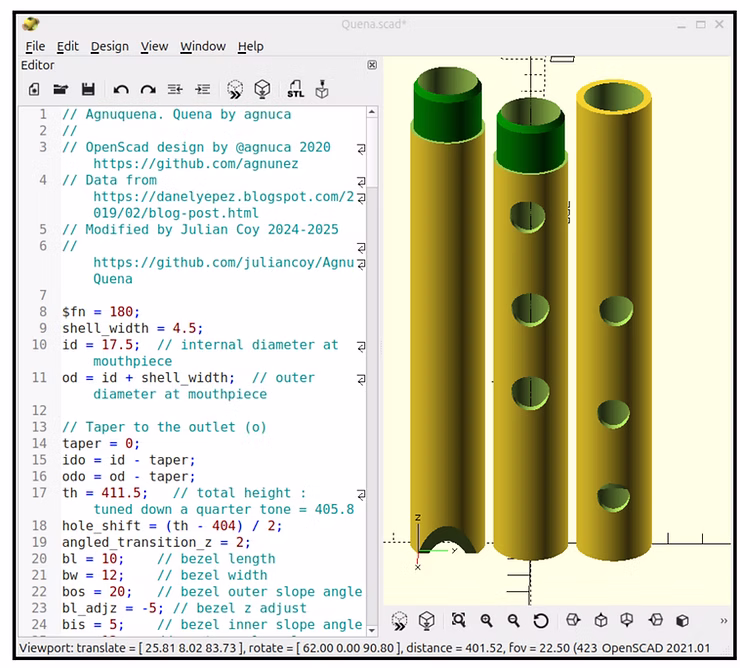Screen dimensions: 740x668
Task: Export the design as STL
Action: 295,90
